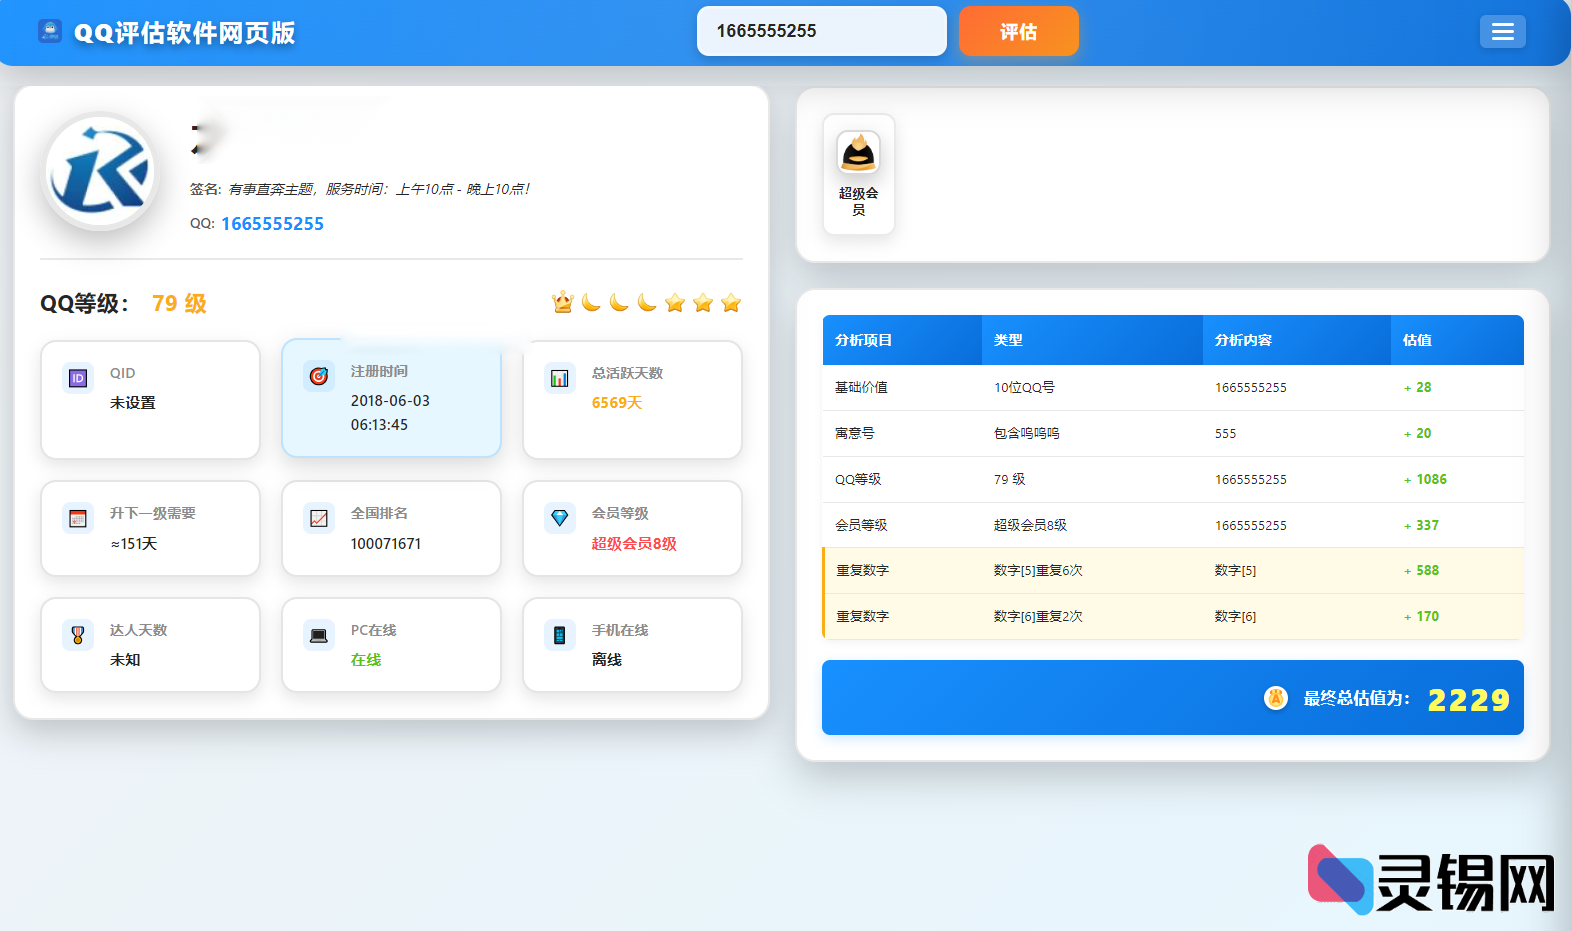Select the 注册时间 info card

[x=391, y=399]
